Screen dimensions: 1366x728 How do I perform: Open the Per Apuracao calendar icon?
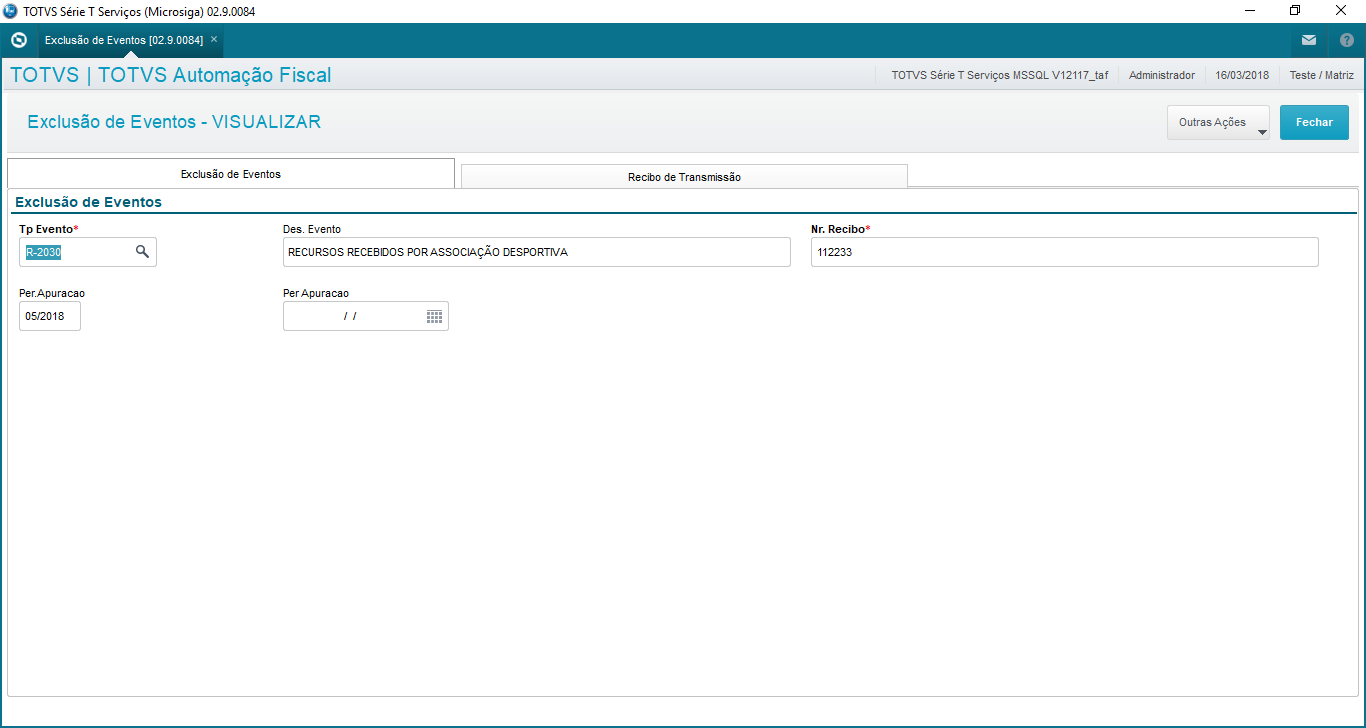[x=434, y=316]
